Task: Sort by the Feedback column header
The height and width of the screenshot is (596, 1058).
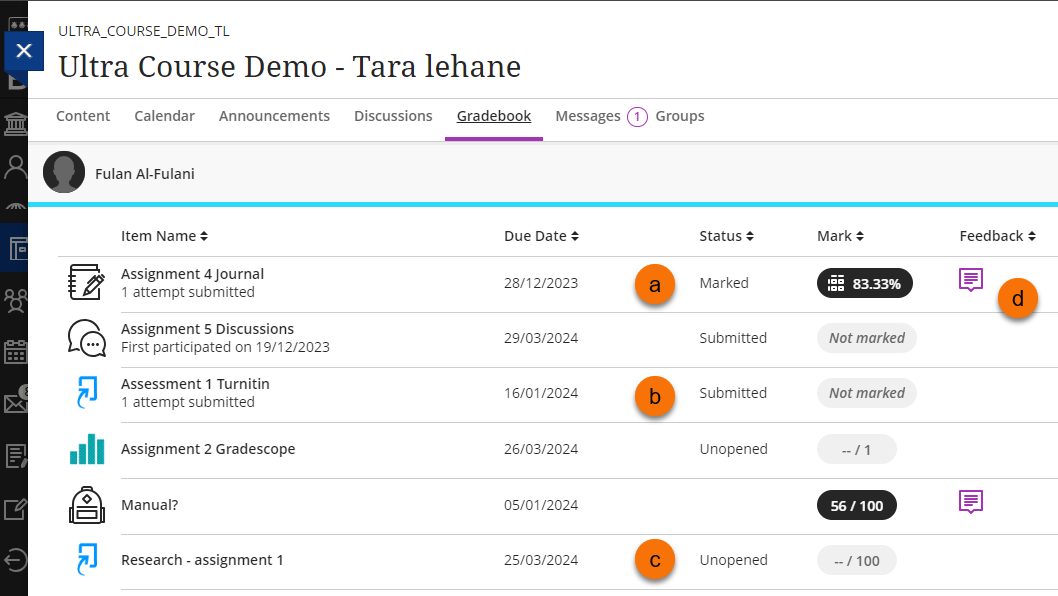Action: click(x=997, y=236)
